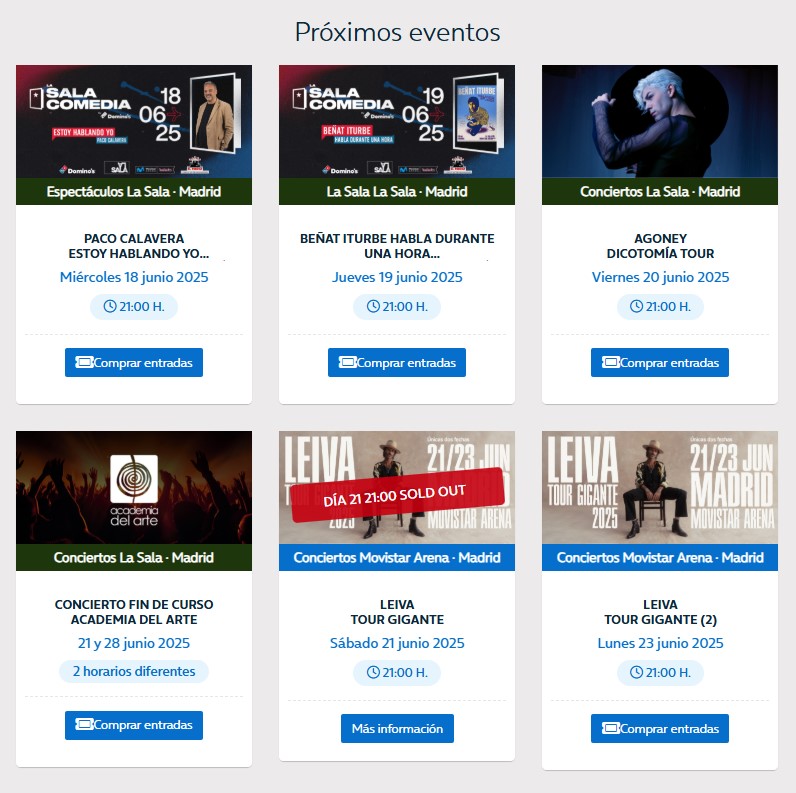This screenshot has width=796, height=793.
Task: Open the Paco Calavera Sala Comedia poster
Action: (x=134, y=121)
